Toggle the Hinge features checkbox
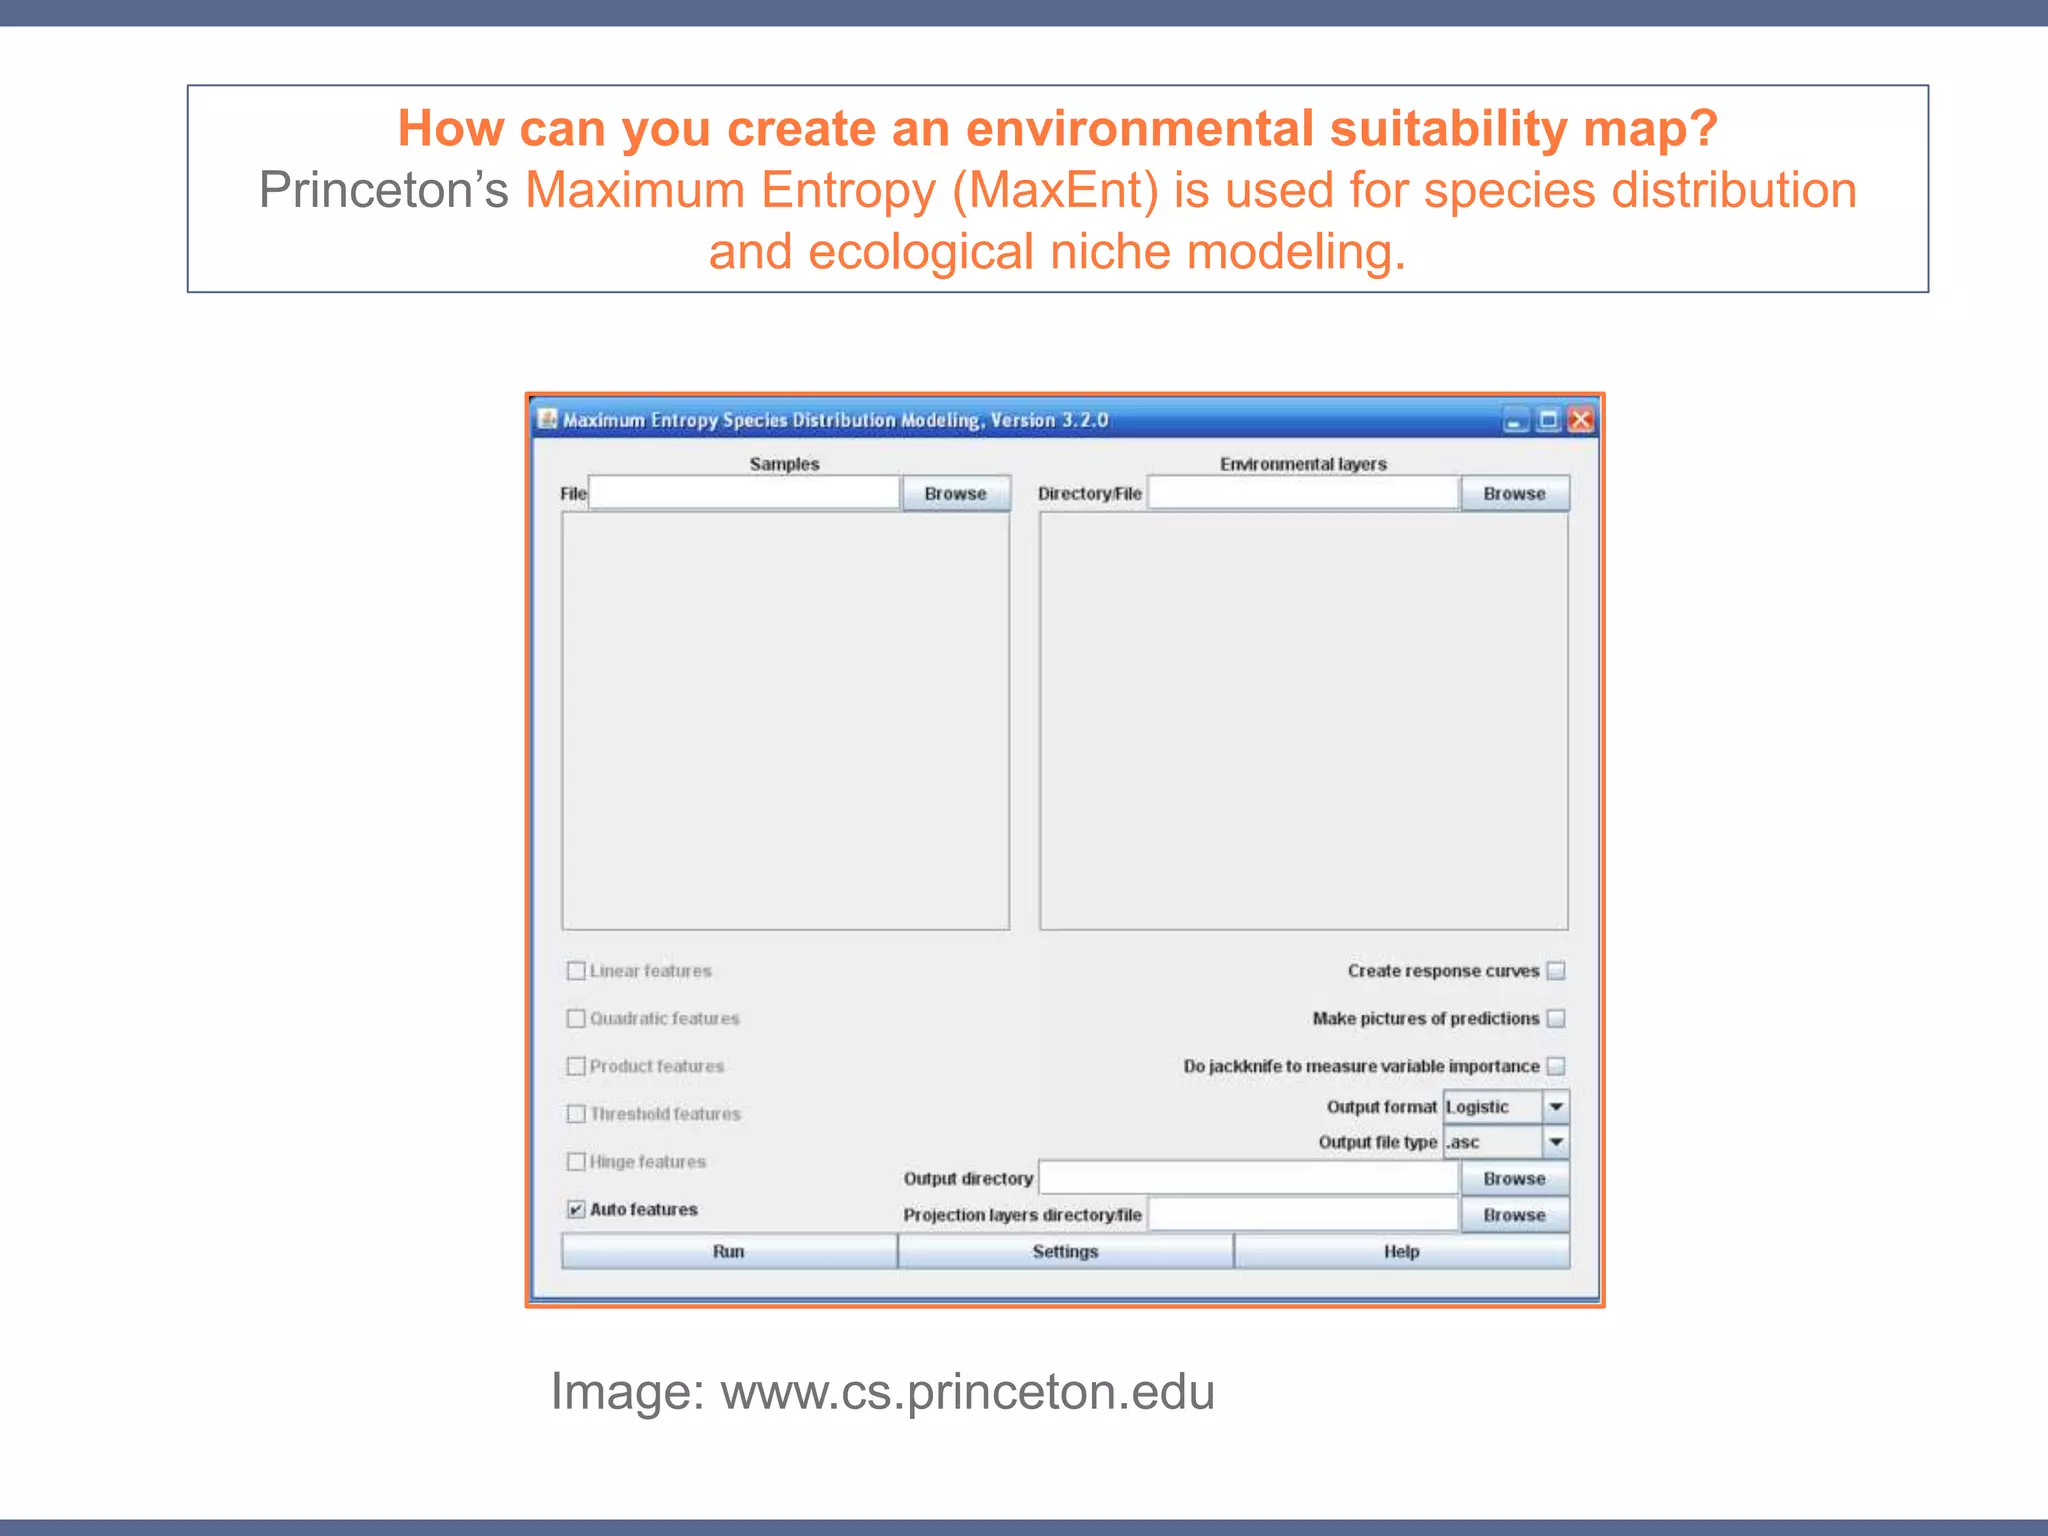Viewport: 2048px width, 1536px height. click(x=576, y=1161)
